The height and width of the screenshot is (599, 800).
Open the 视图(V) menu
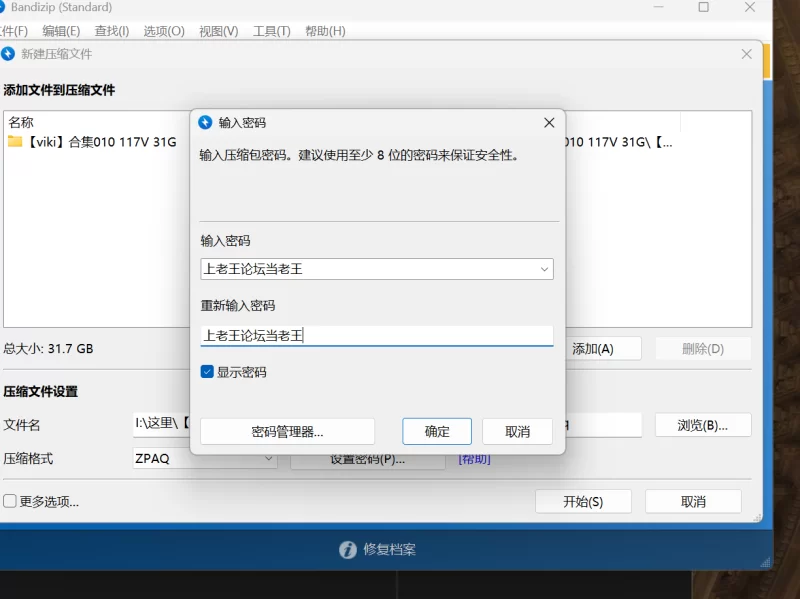tap(218, 31)
